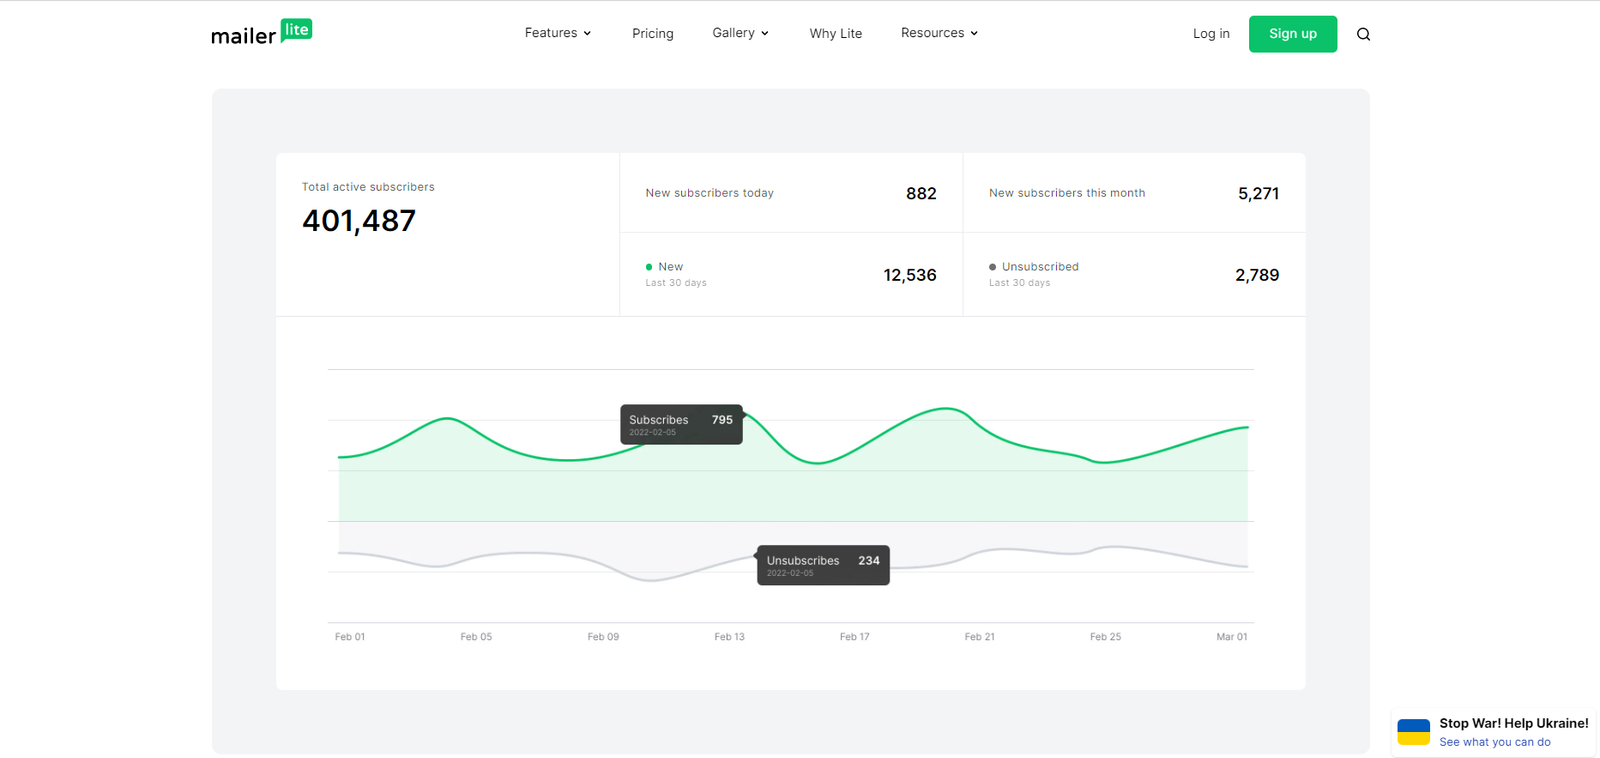
Task: Click the 12,536 new subscribers value
Action: coord(910,275)
